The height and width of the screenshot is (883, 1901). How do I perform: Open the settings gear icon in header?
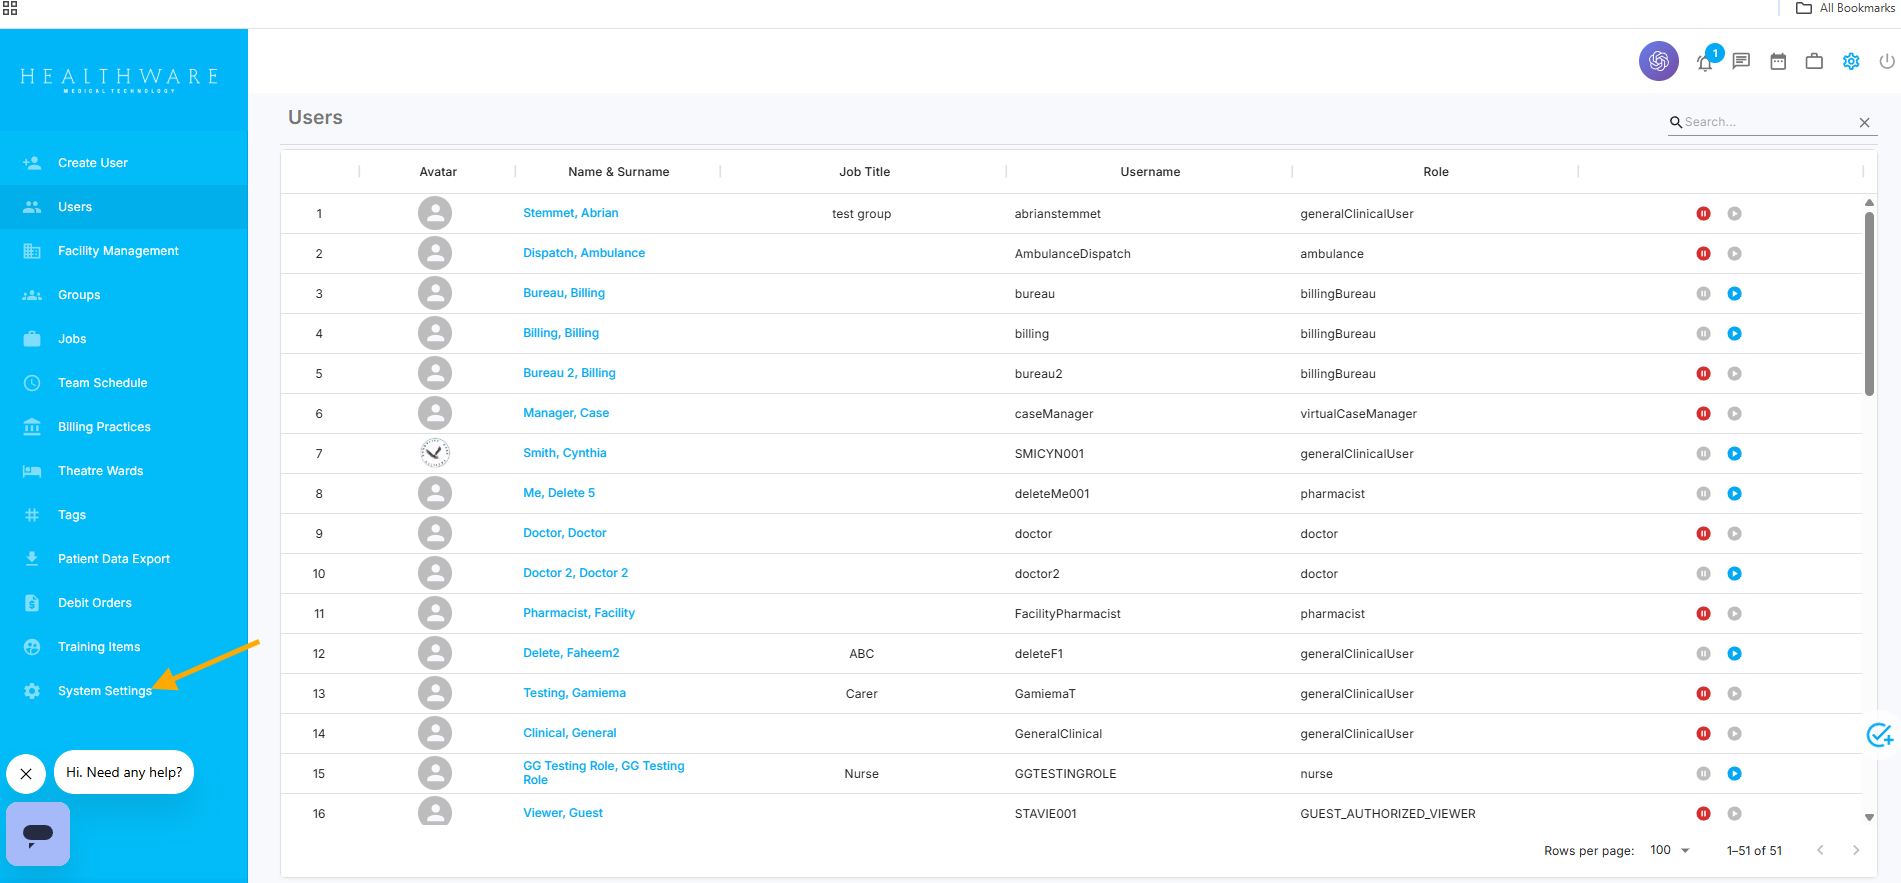tap(1851, 62)
